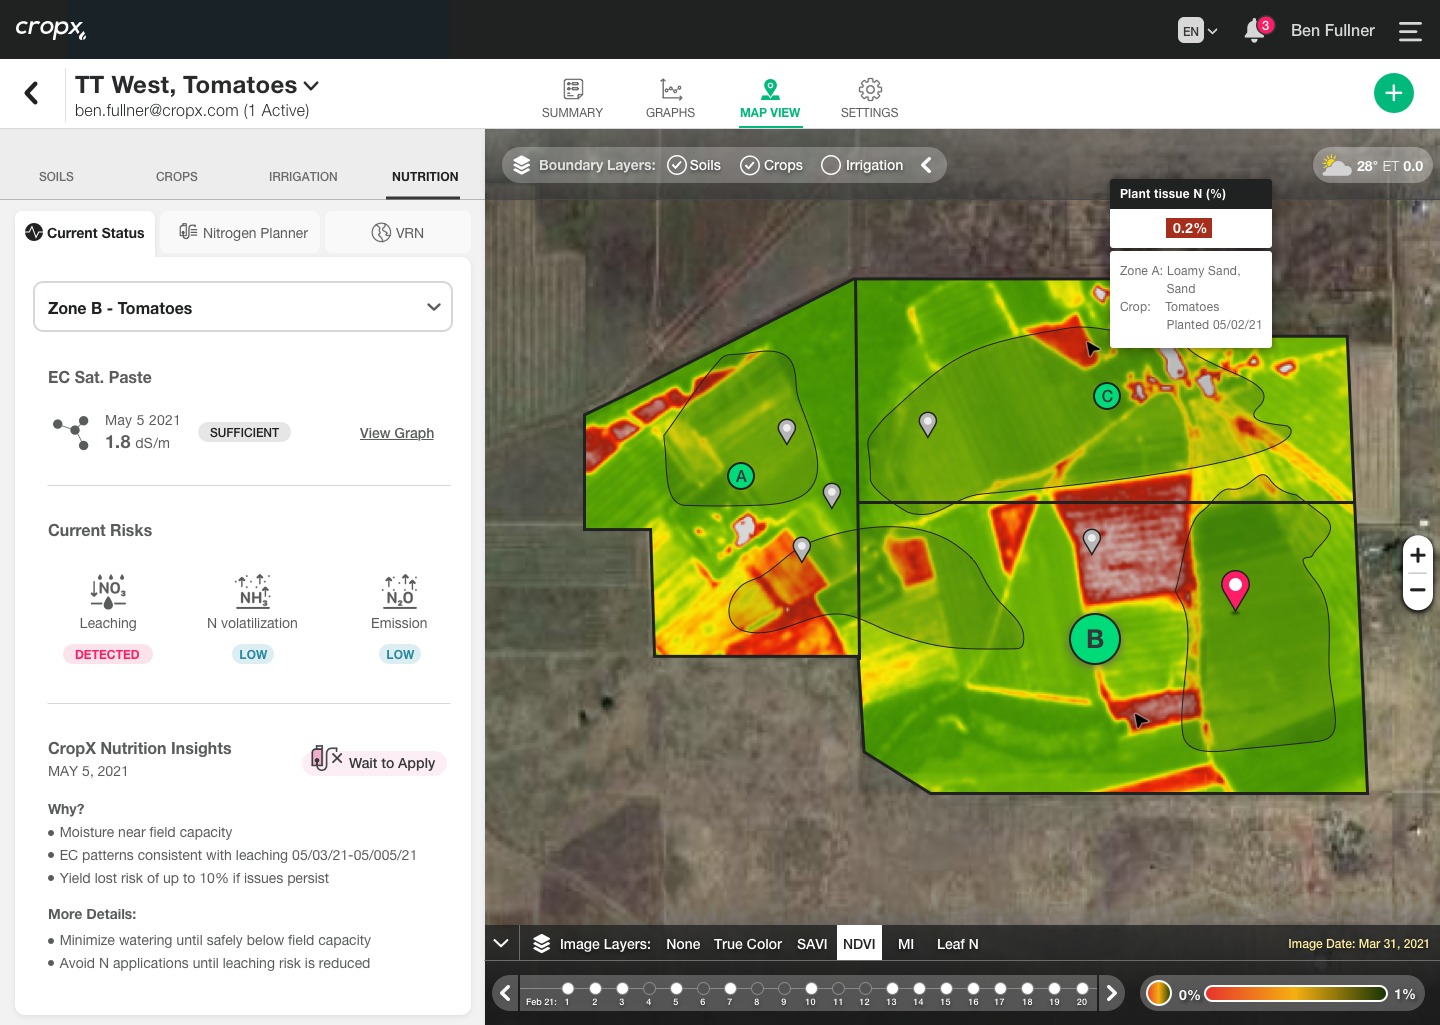Collapse the Image Layers panel chevron
Screen dimensions: 1440x1025
(x=501, y=943)
